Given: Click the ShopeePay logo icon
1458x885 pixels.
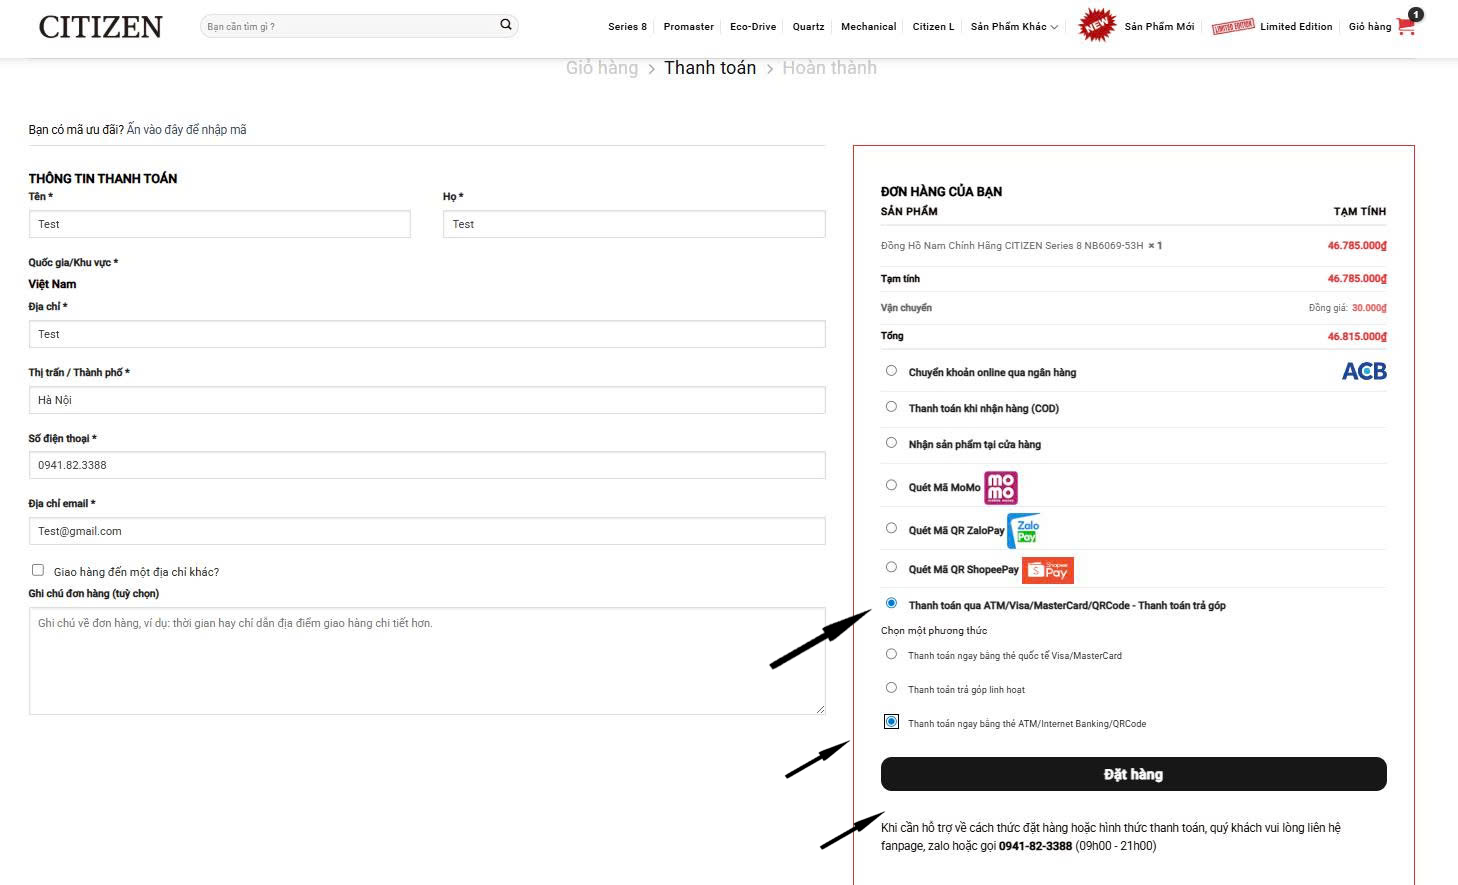Looking at the screenshot, I should 1048,570.
